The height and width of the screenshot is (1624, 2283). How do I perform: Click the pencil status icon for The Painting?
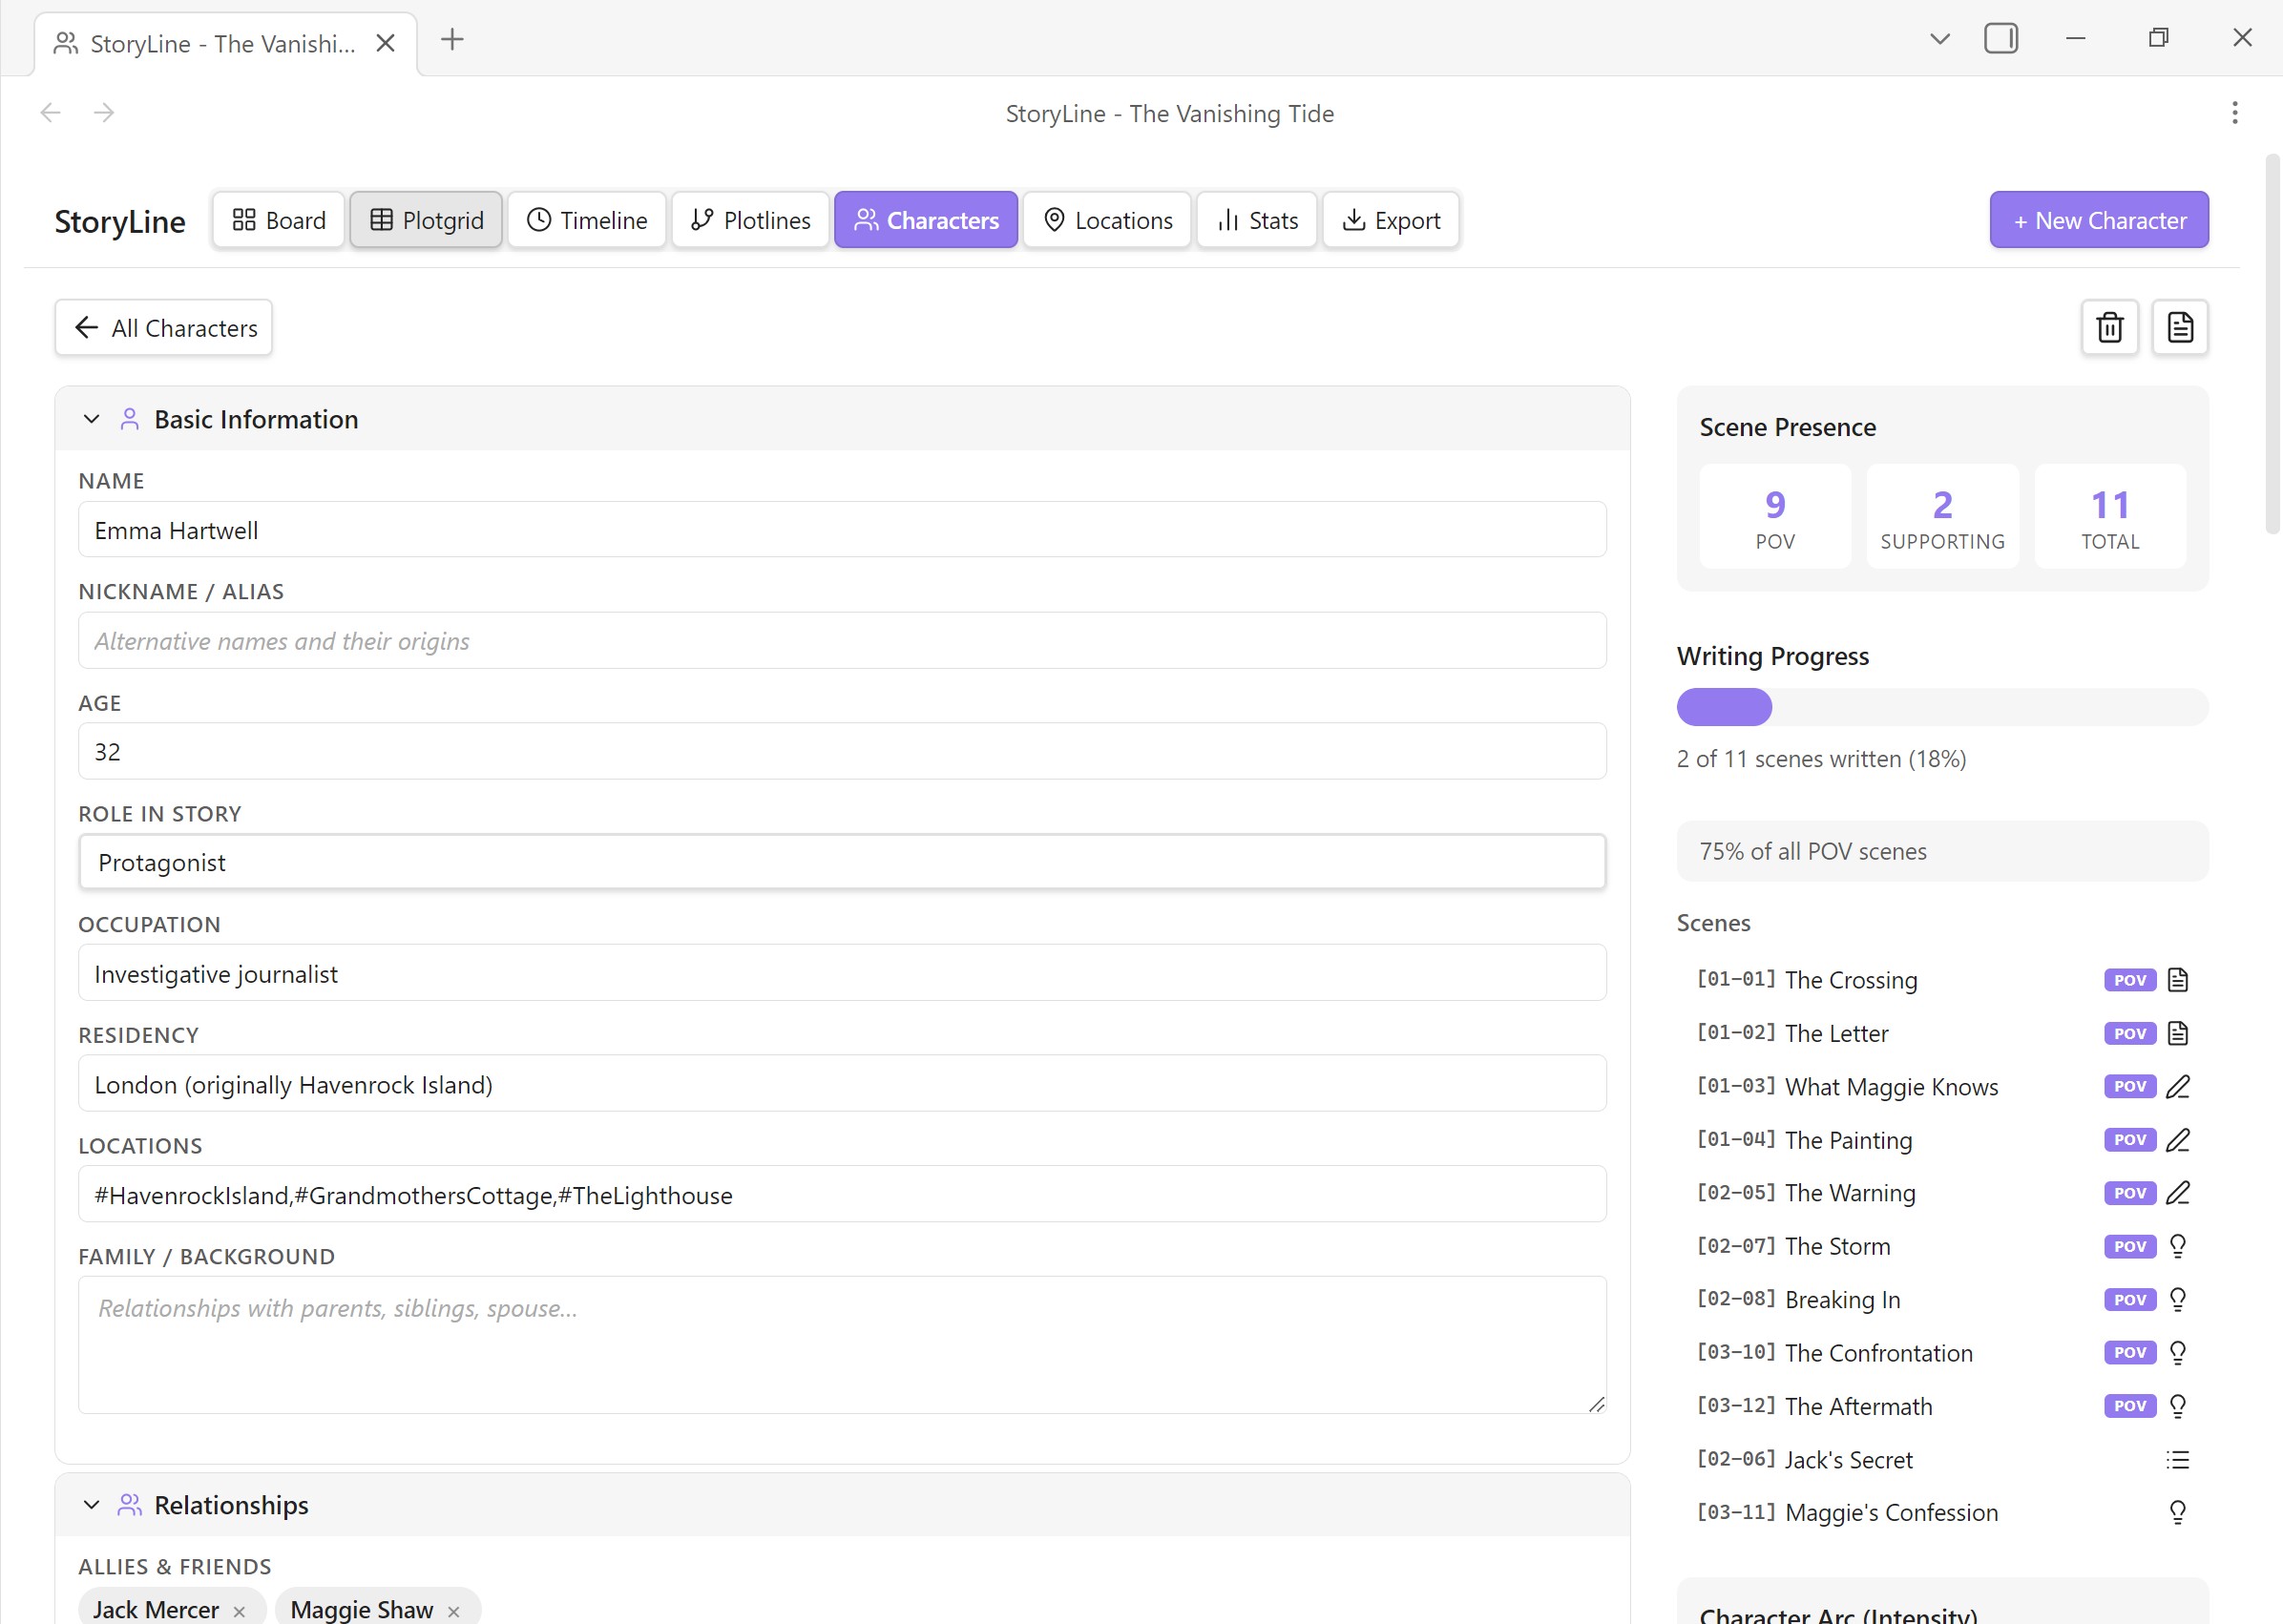pos(2177,1140)
